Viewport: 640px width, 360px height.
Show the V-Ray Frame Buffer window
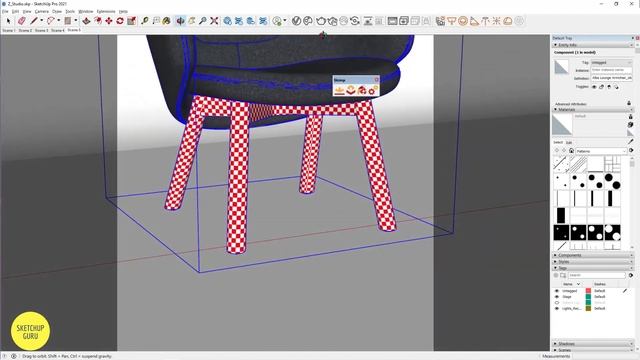click(x=392, y=21)
